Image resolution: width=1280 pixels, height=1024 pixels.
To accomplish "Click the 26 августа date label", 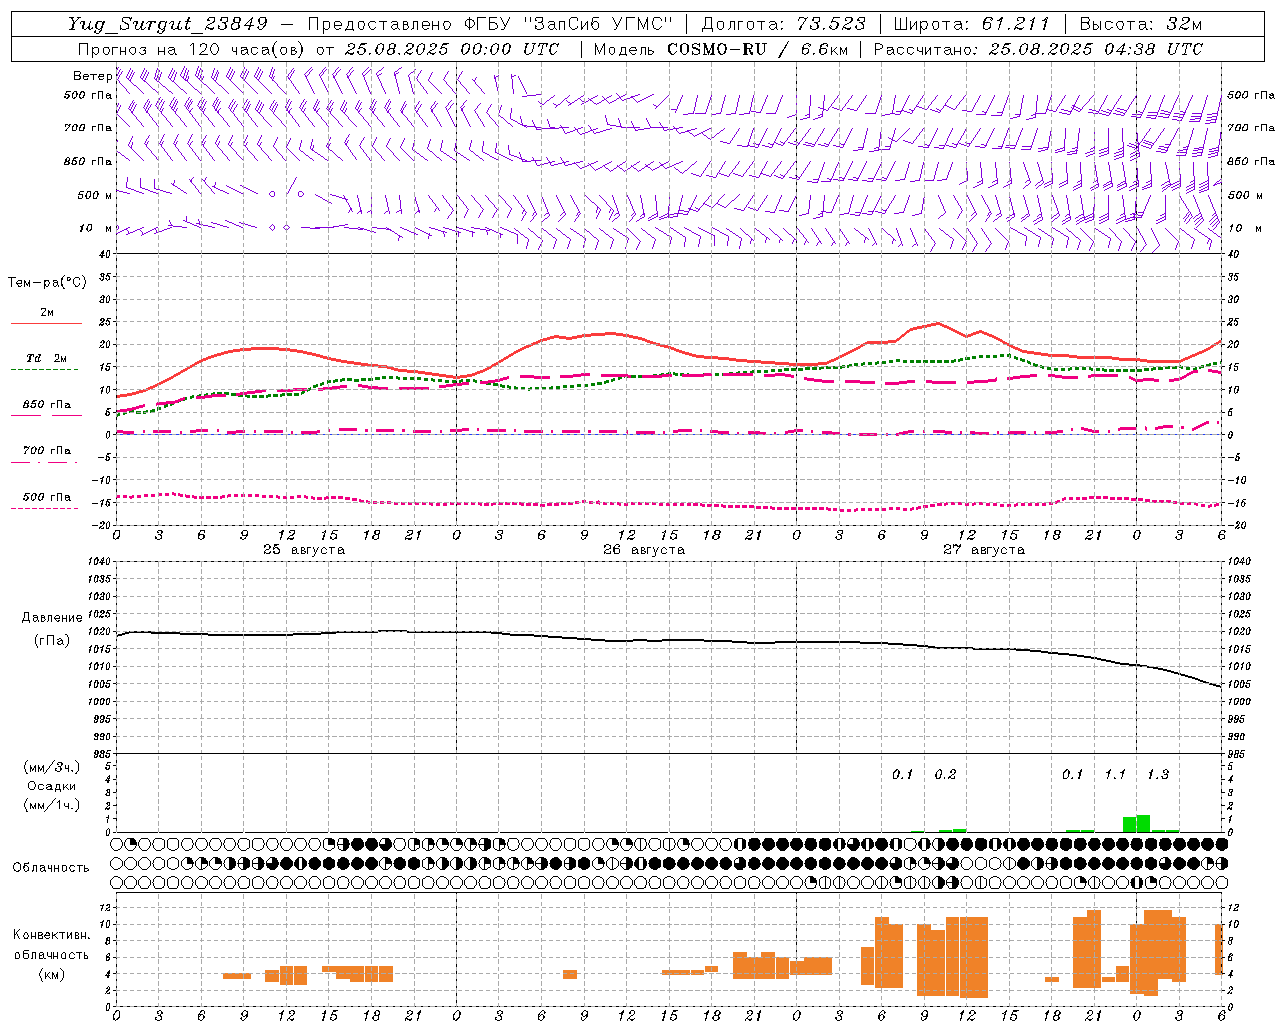I will point(644,550).
